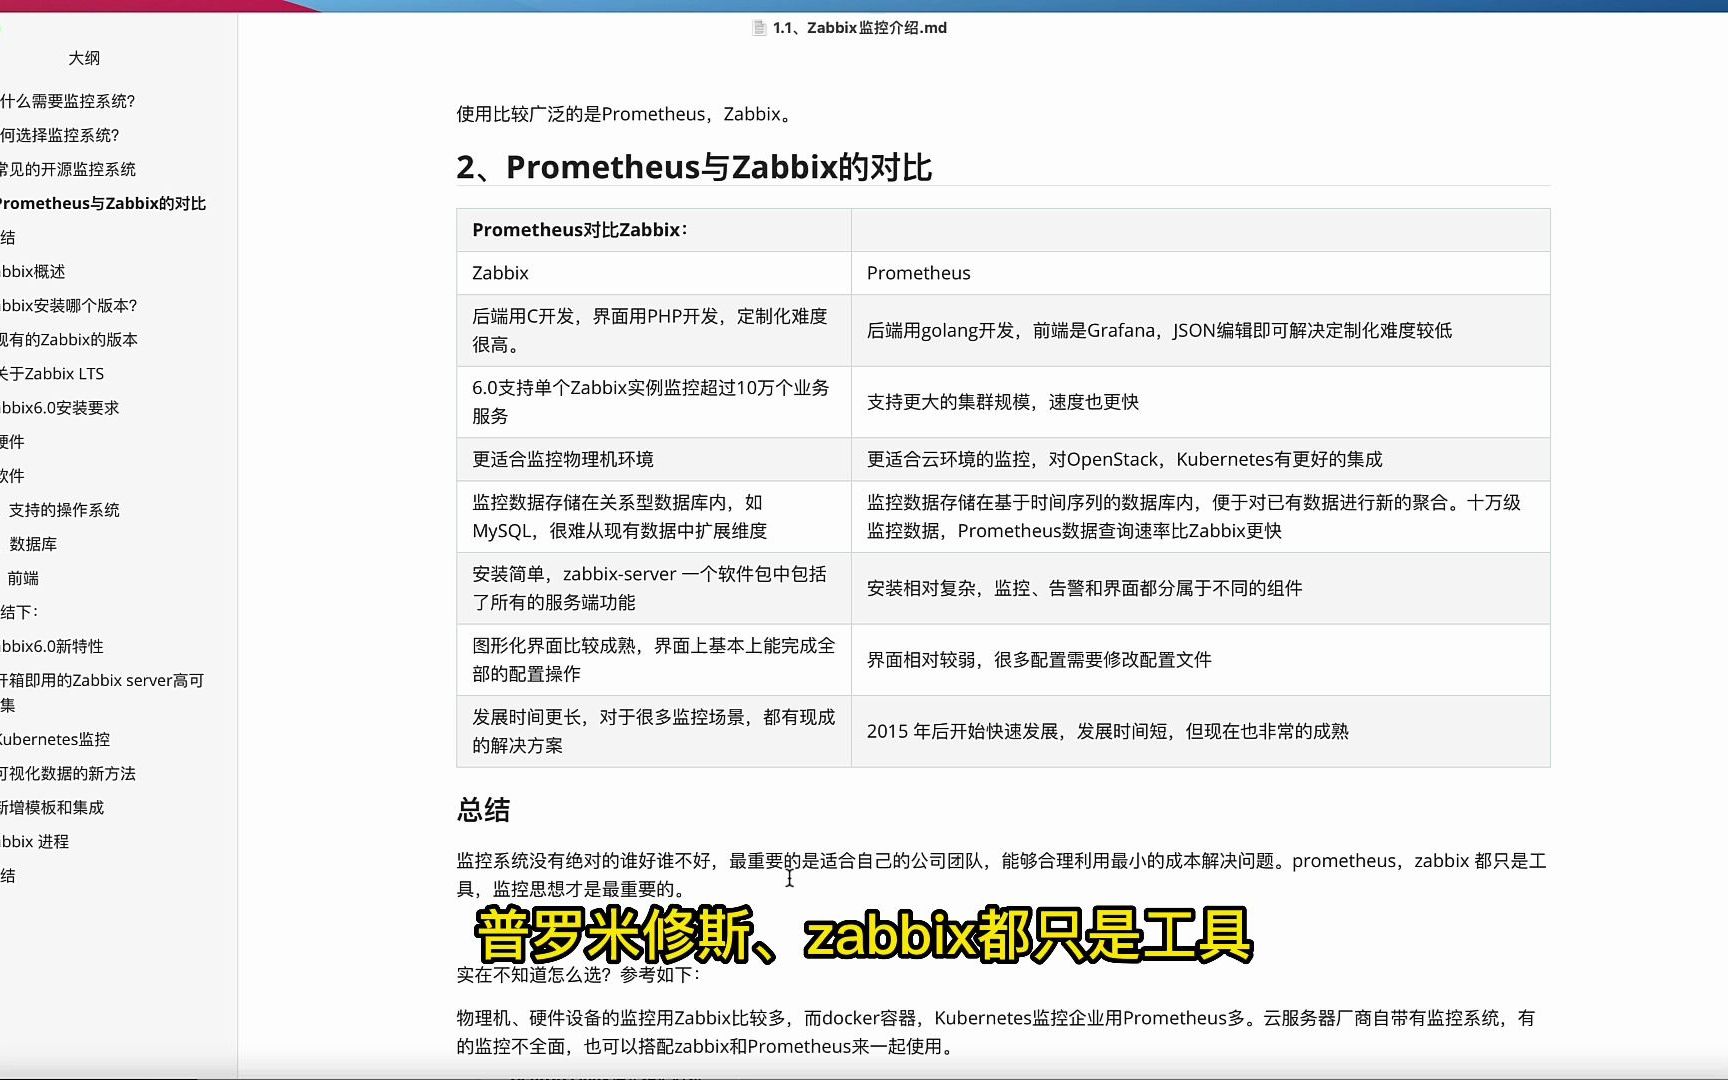Click heading 2、Prometheus与Zabbix的对比
Viewport: 1728px width, 1080px height.
pyautogui.click(x=694, y=167)
